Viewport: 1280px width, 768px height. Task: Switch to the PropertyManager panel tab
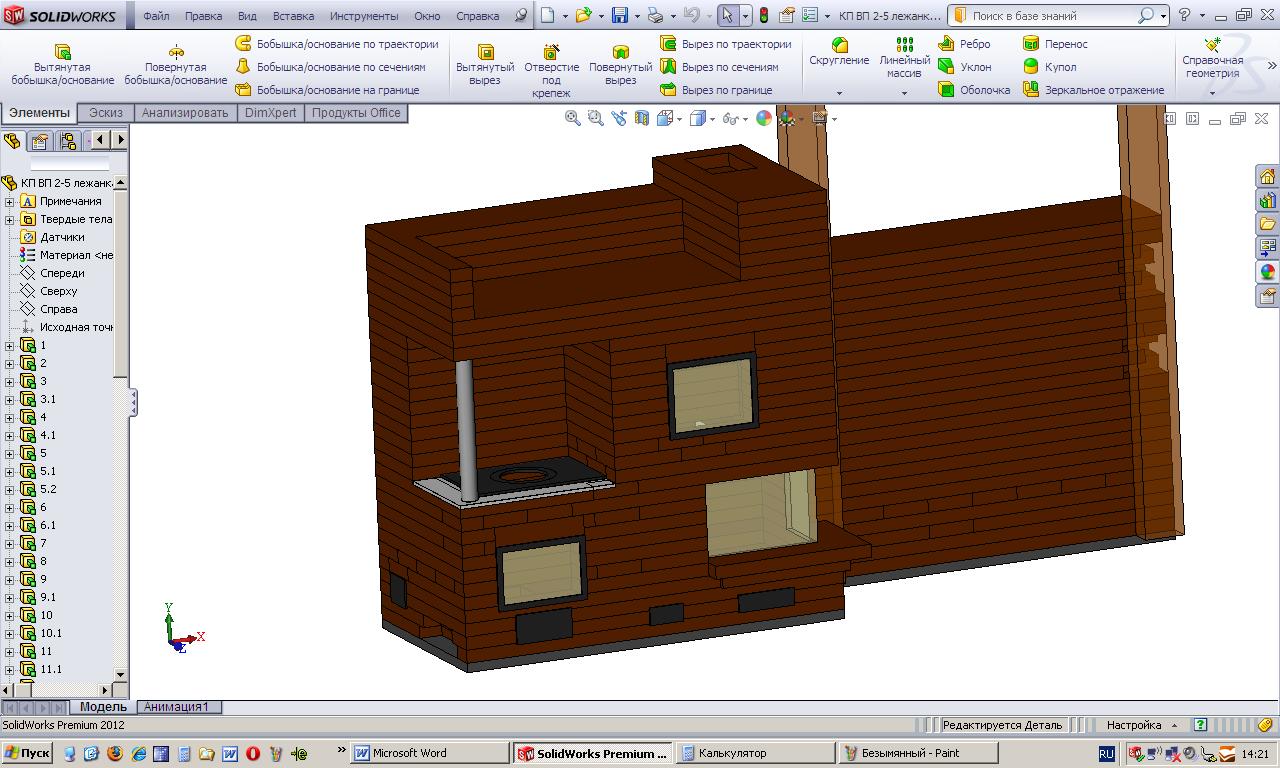pyautogui.click(x=40, y=141)
